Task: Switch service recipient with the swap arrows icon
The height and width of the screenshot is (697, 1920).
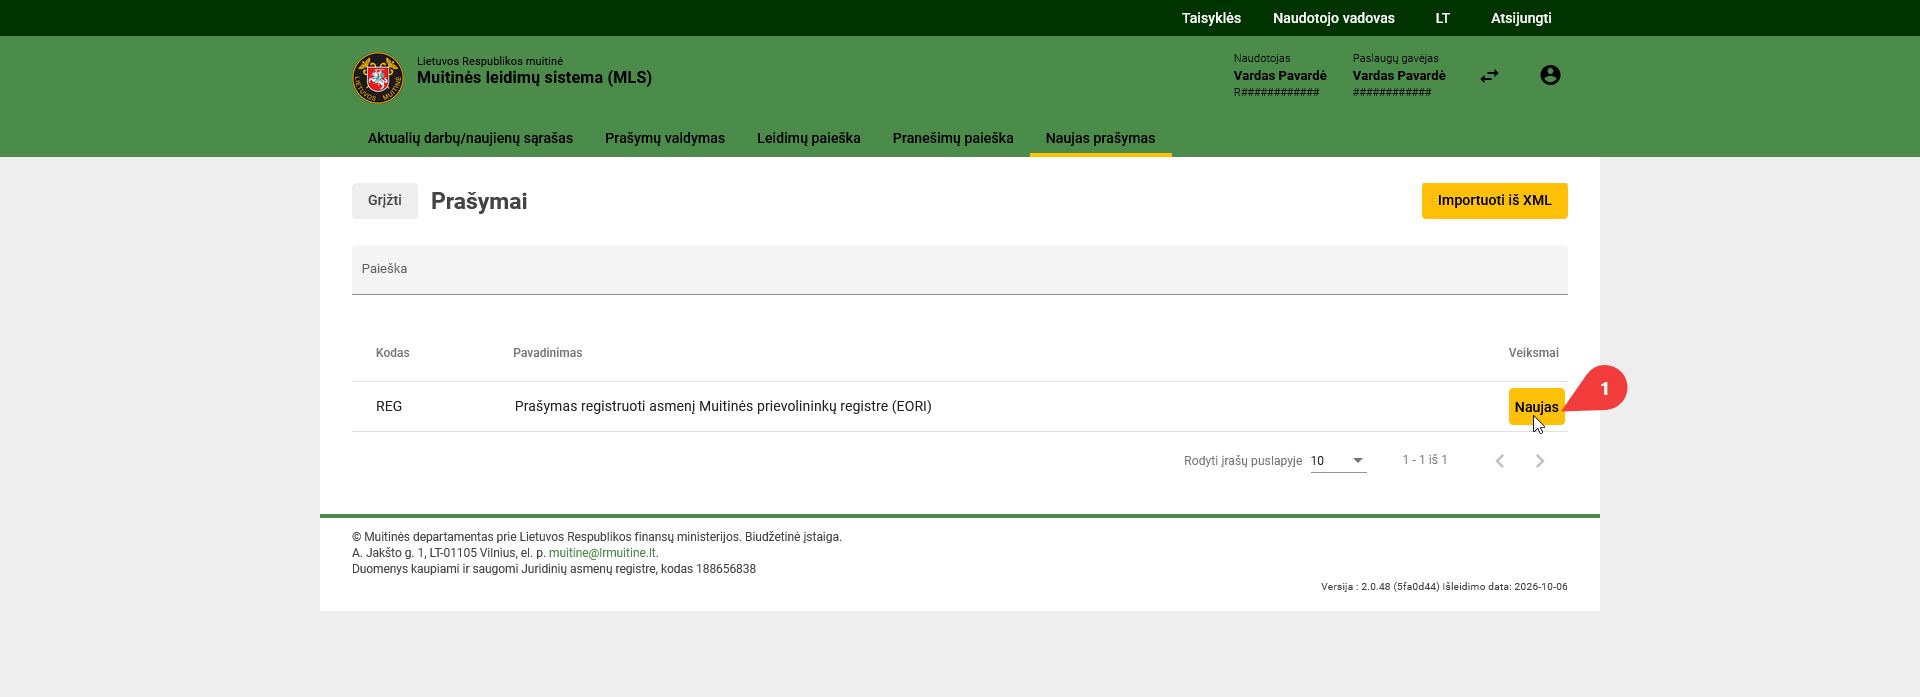Action: [1490, 76]
